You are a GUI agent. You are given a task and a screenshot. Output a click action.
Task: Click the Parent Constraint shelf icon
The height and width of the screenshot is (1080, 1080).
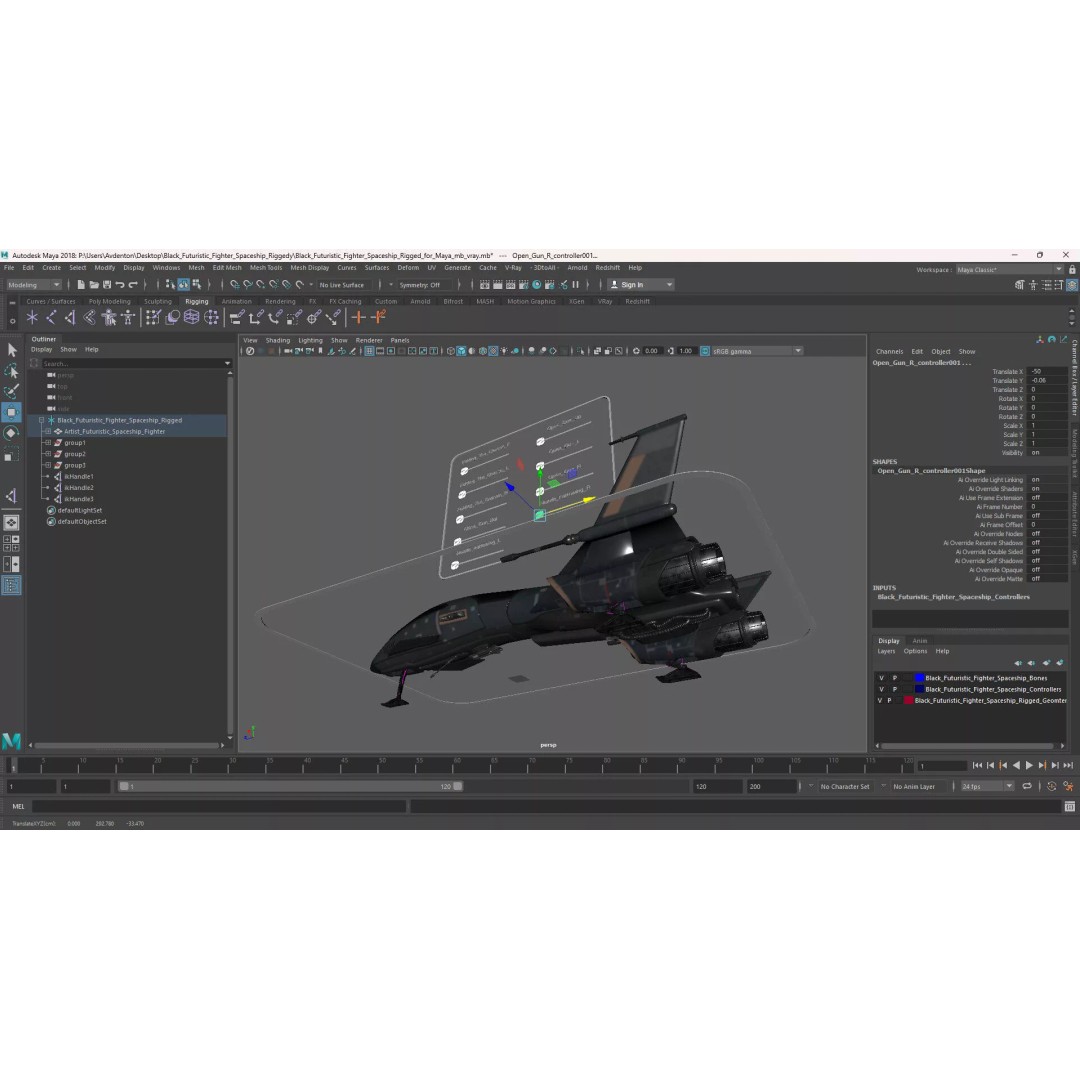pyautogui.click(x=237, y=318)
